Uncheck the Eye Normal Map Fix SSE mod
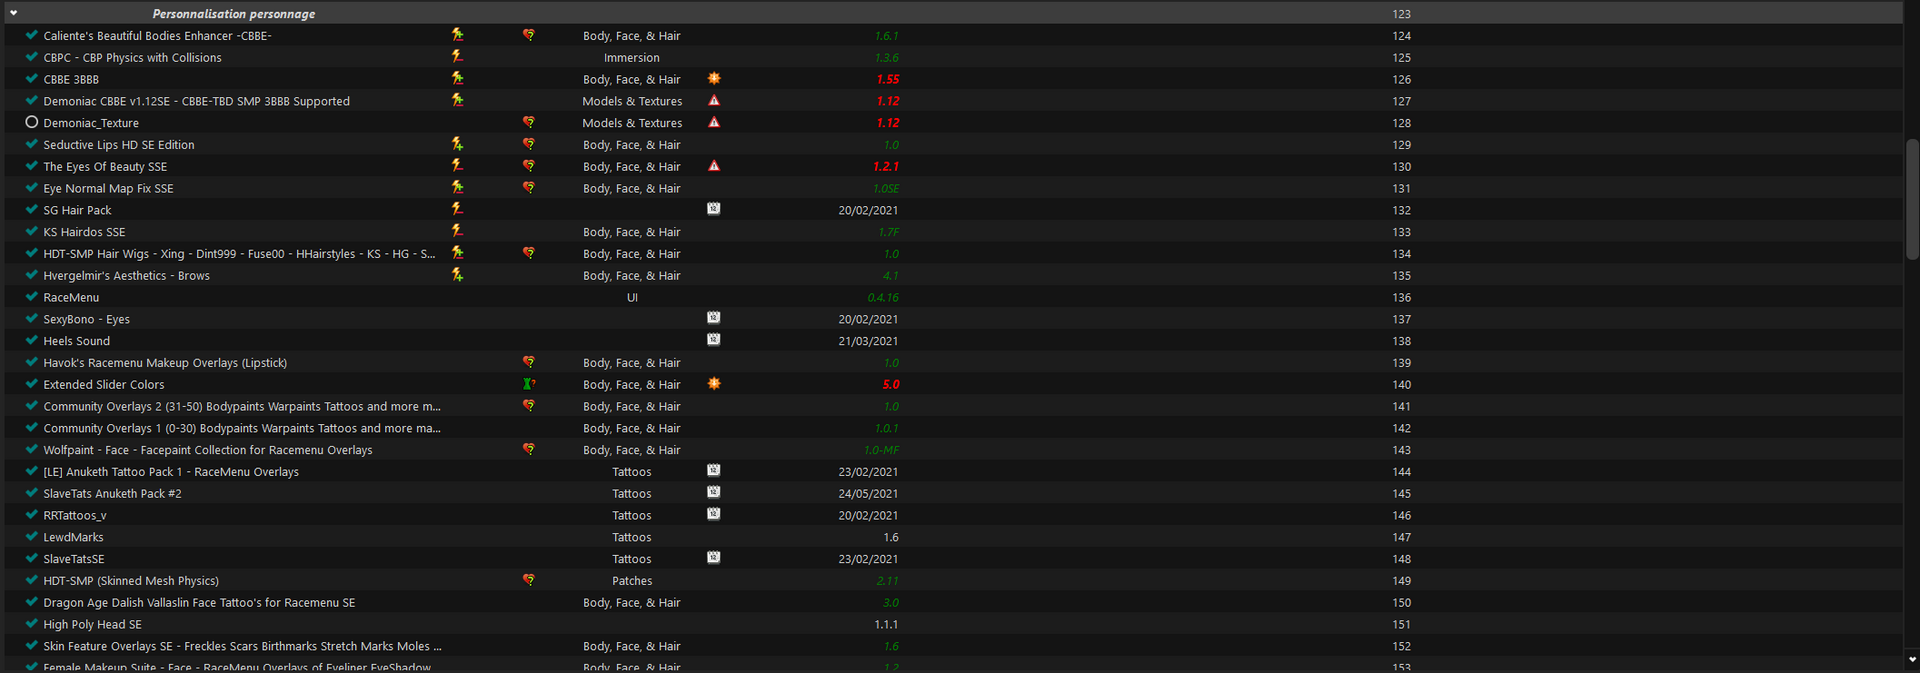Screen dimensions: 1920x673 click(x=32, y=187)
